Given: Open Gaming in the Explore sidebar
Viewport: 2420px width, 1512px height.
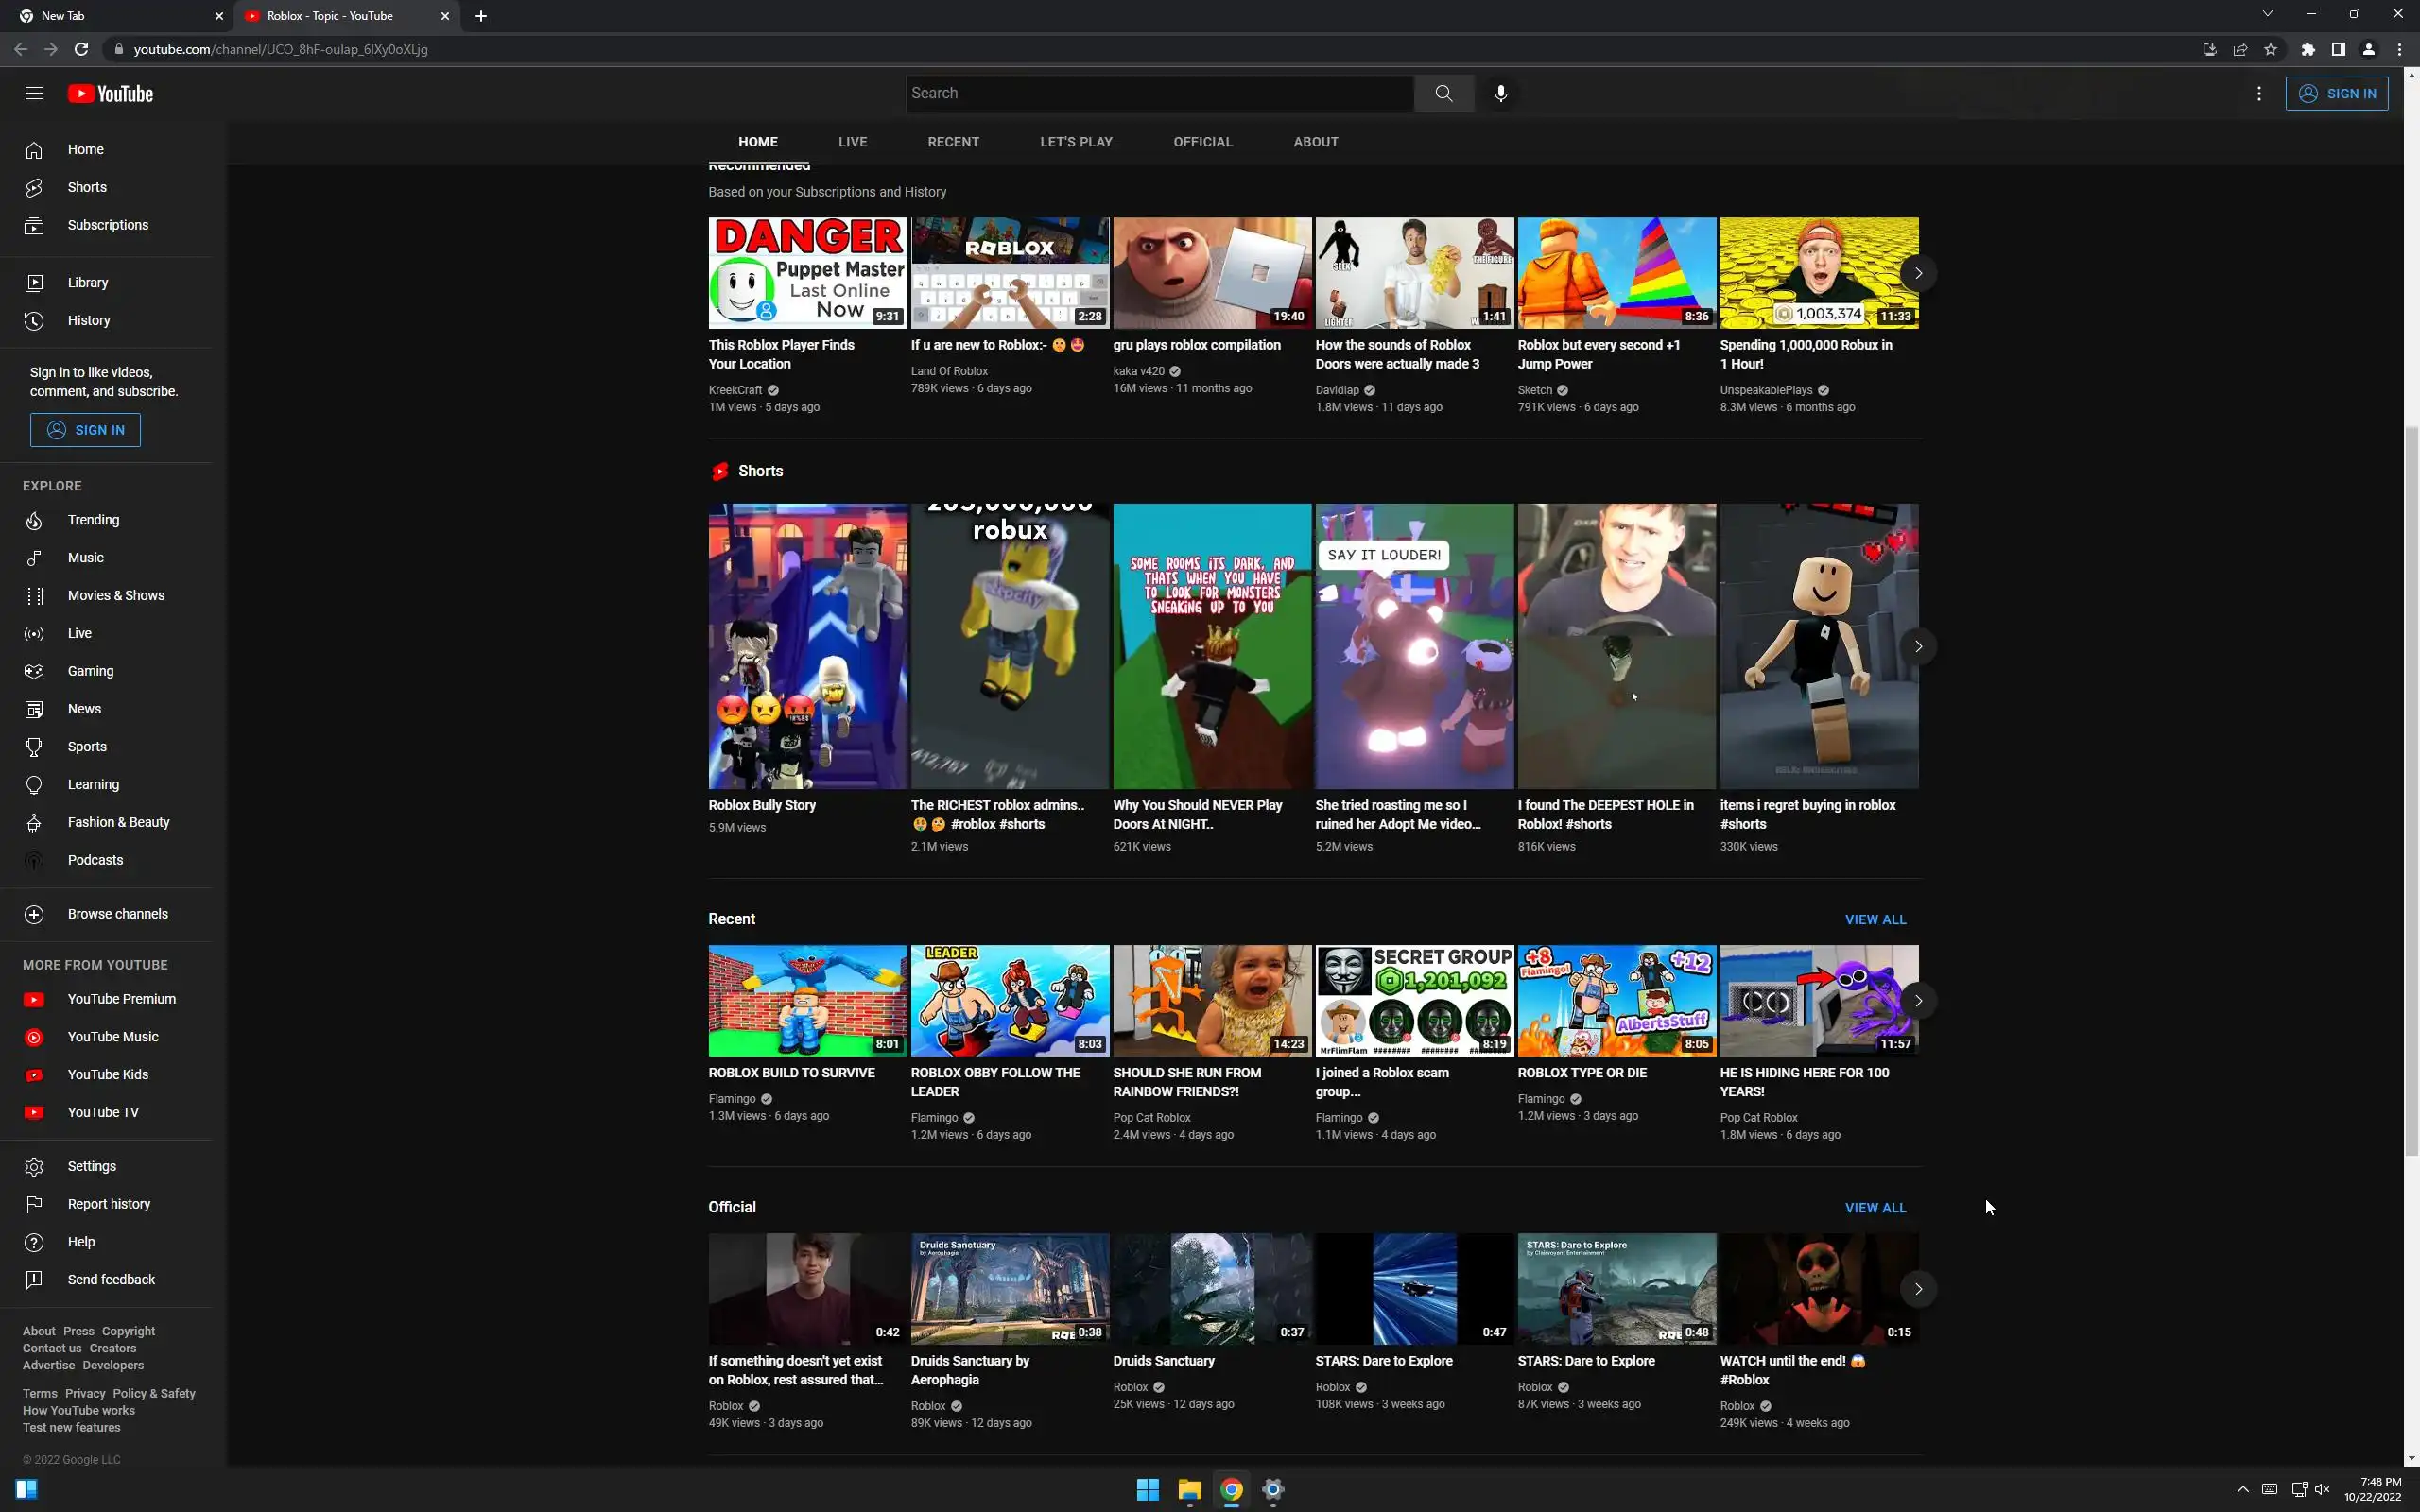Looking at the screenshot, I should [90, 671].
